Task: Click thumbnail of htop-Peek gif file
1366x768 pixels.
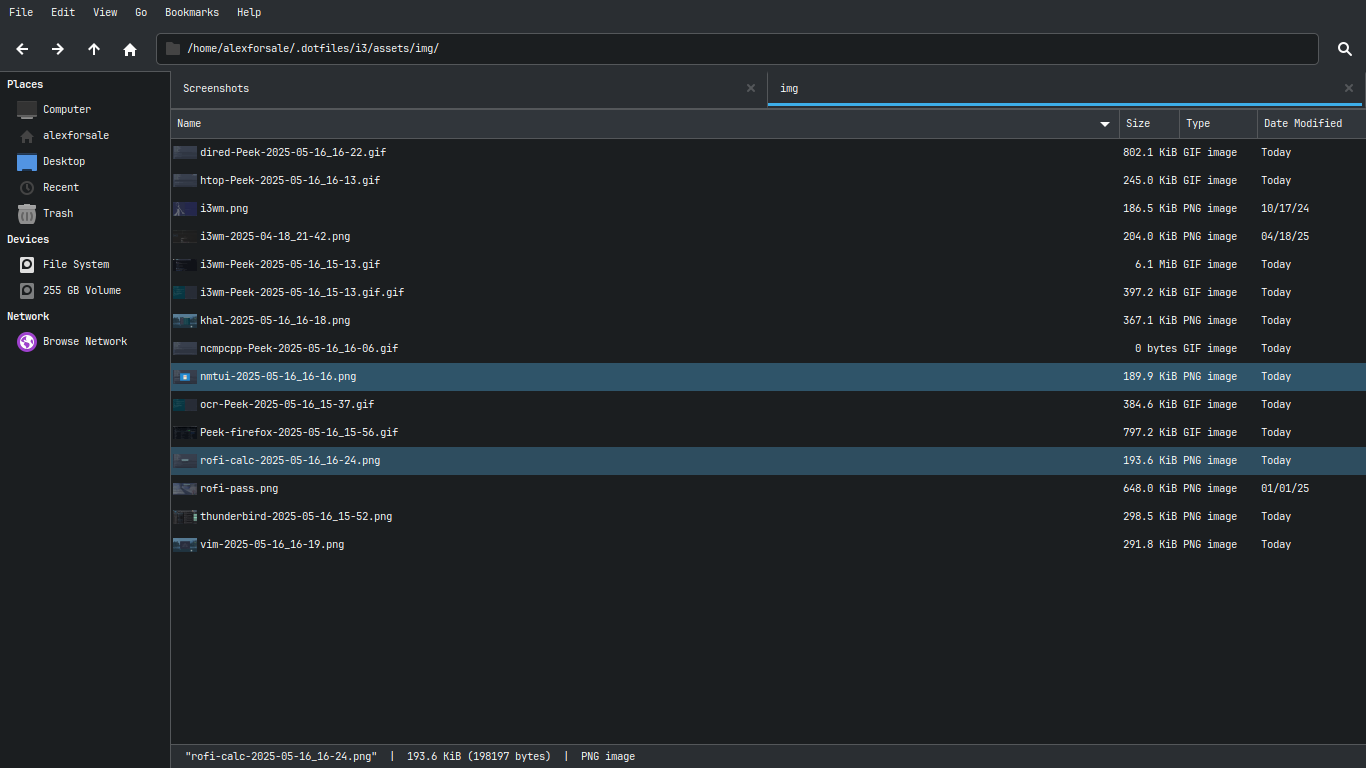Action: (185, 180)
